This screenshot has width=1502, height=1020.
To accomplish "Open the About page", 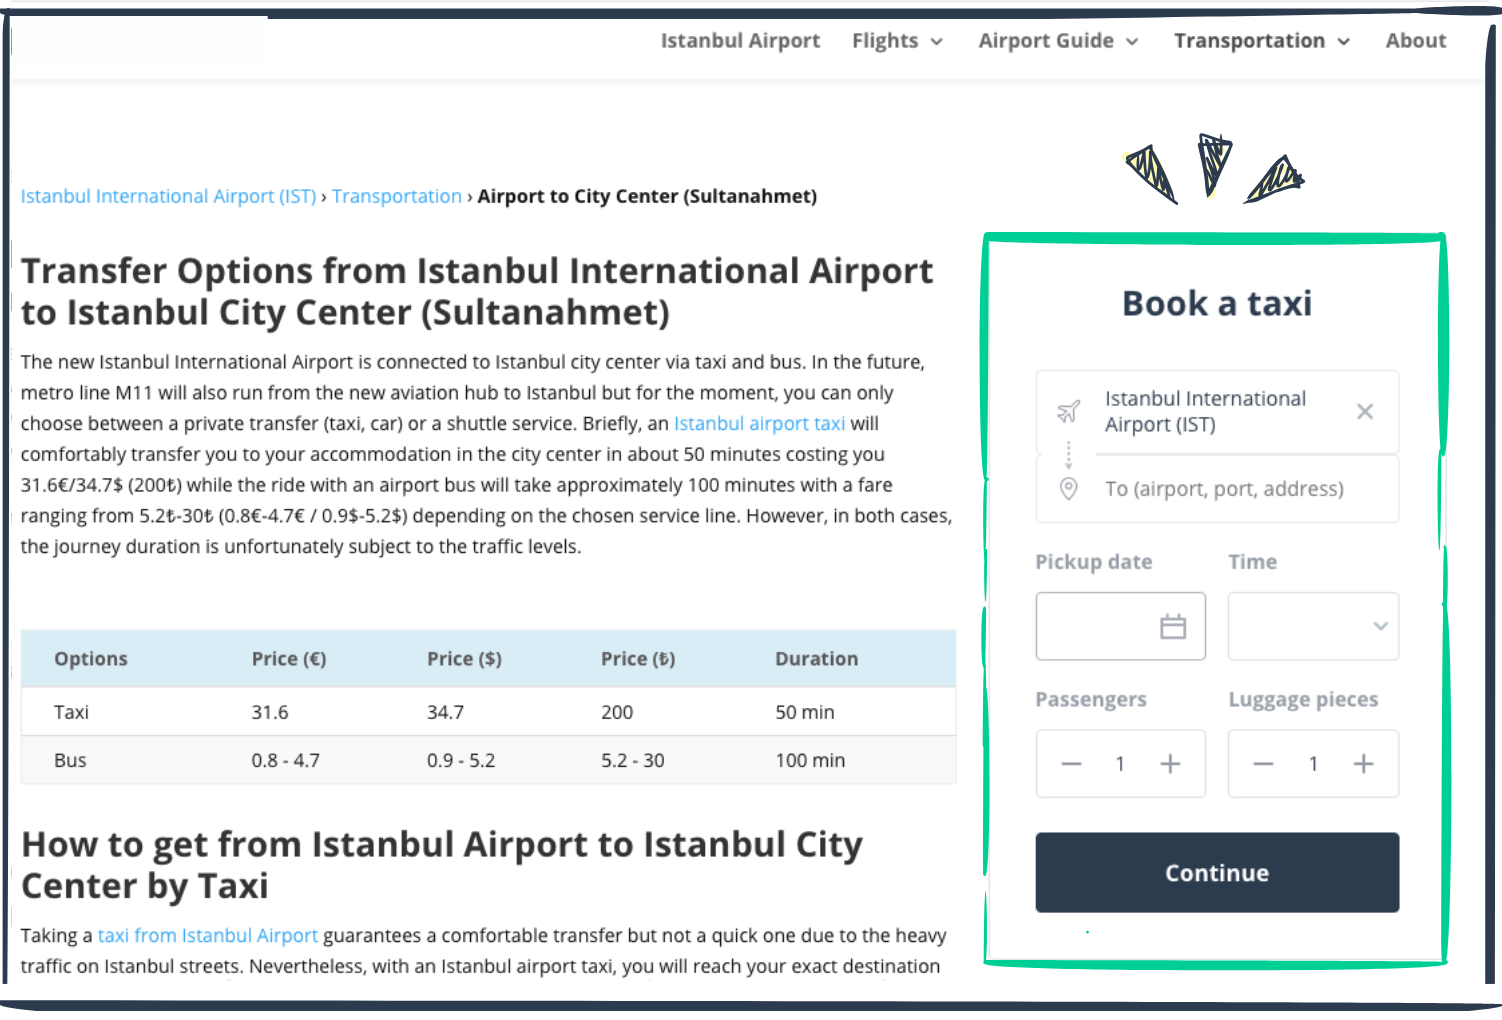I will click(x=1416, y=41).
